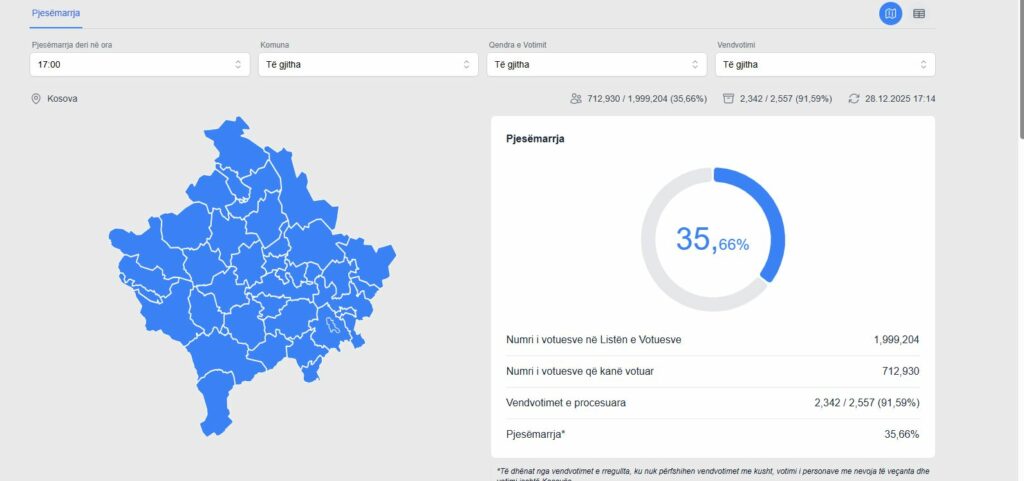
Task: Switch to the table view icon
Action: coord(919,13)
